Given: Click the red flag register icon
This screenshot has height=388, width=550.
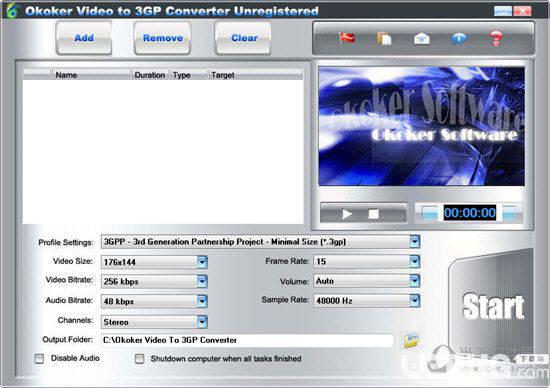Looking at the screenshot, I should (x=347, y=38).
